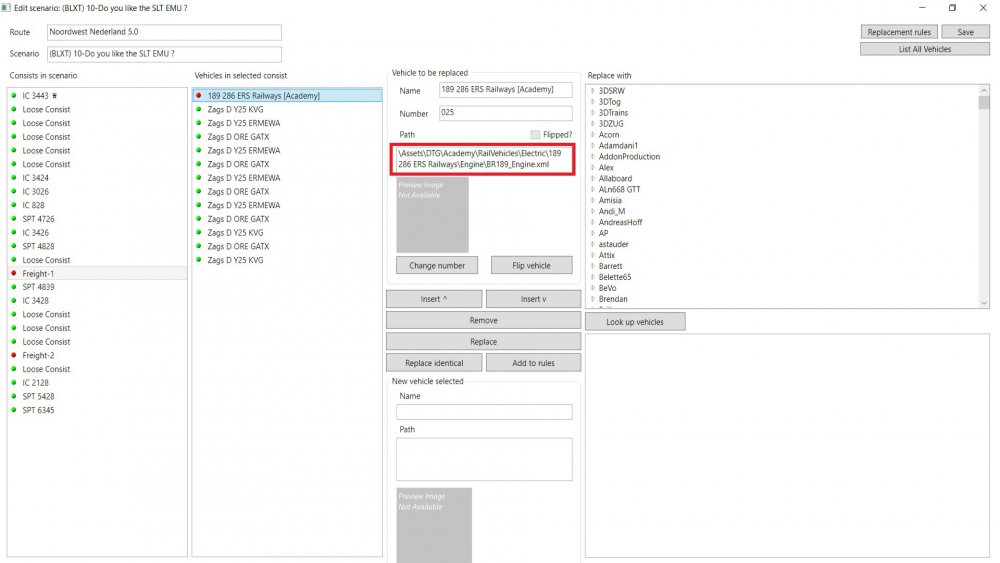1000x563 pixels.
Task: Click the green status dot beside IC 3424
Action: 14,178
